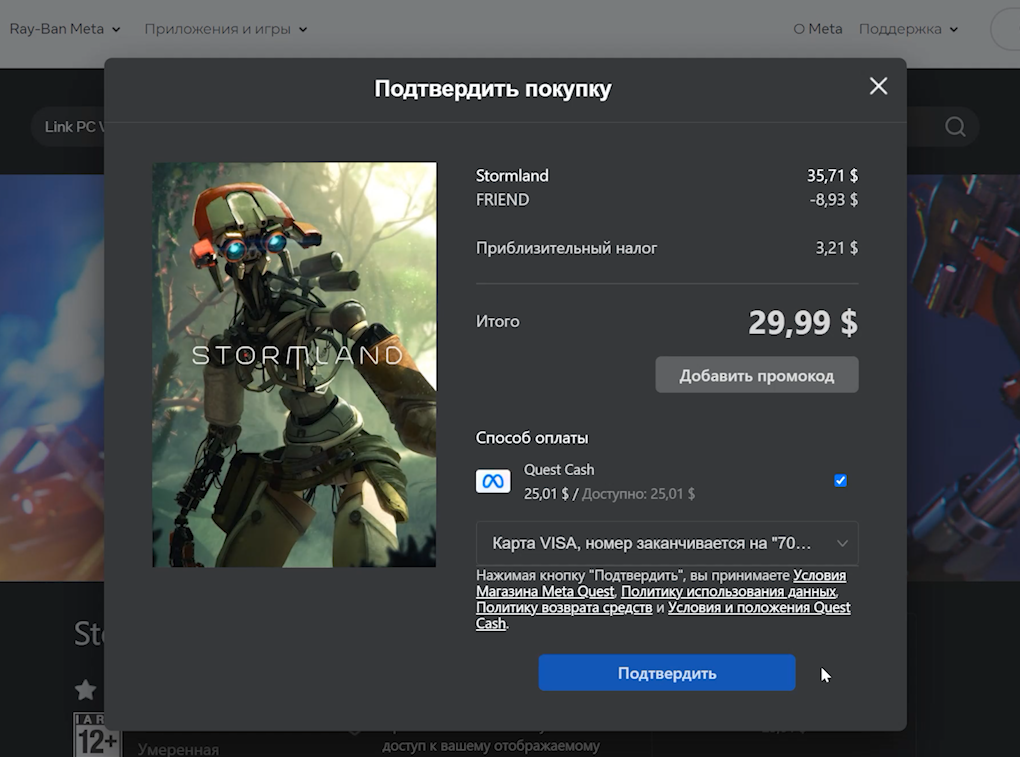Expand the Ray-Ban Meta menu
This screenshot has width=1020, height=757.
pyautogui.click(x=64, y=29)
